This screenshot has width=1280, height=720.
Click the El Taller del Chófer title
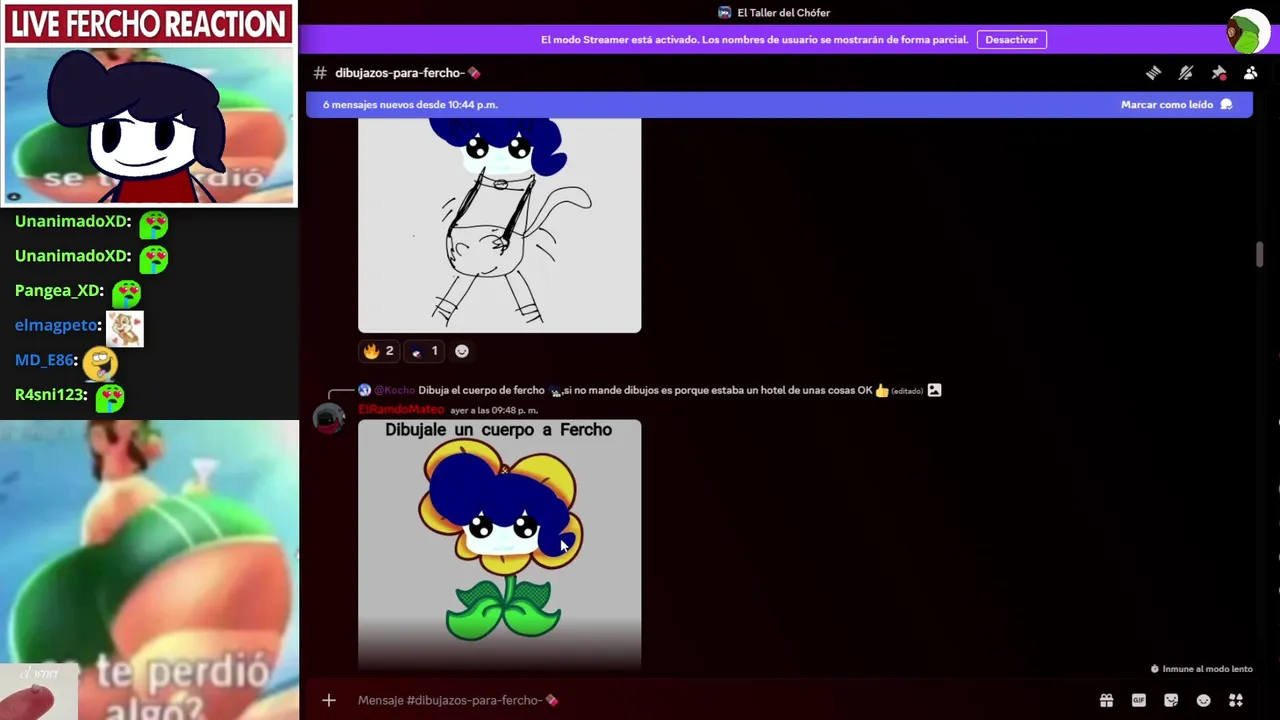click(784, 13)
